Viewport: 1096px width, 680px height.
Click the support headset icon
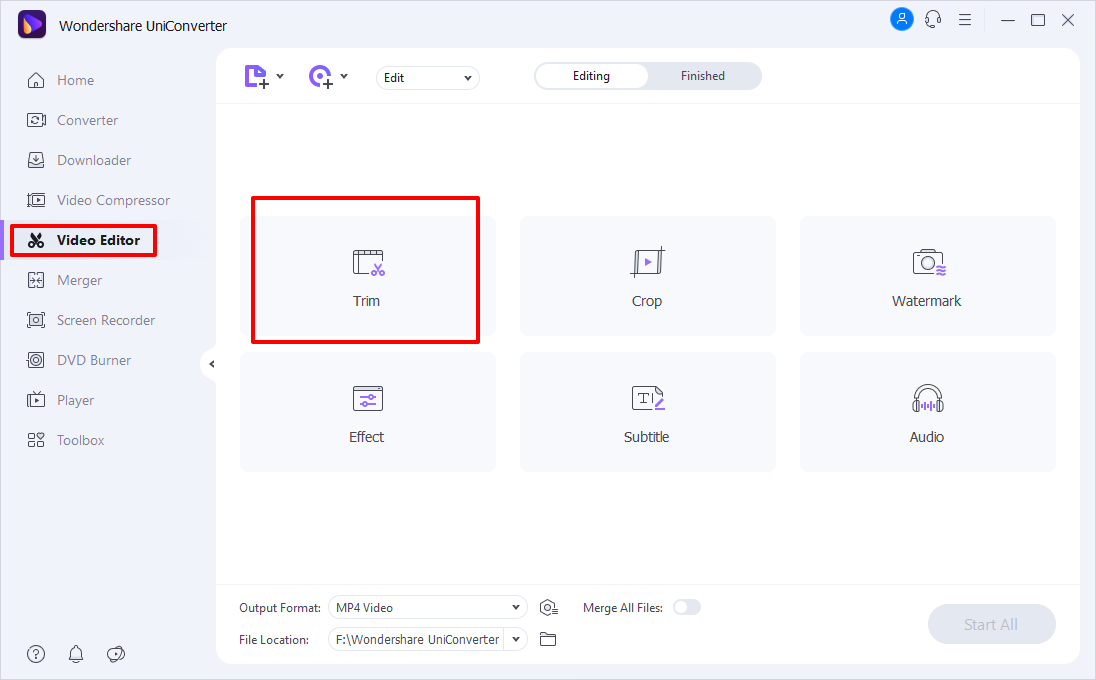[x=932, y=20]
